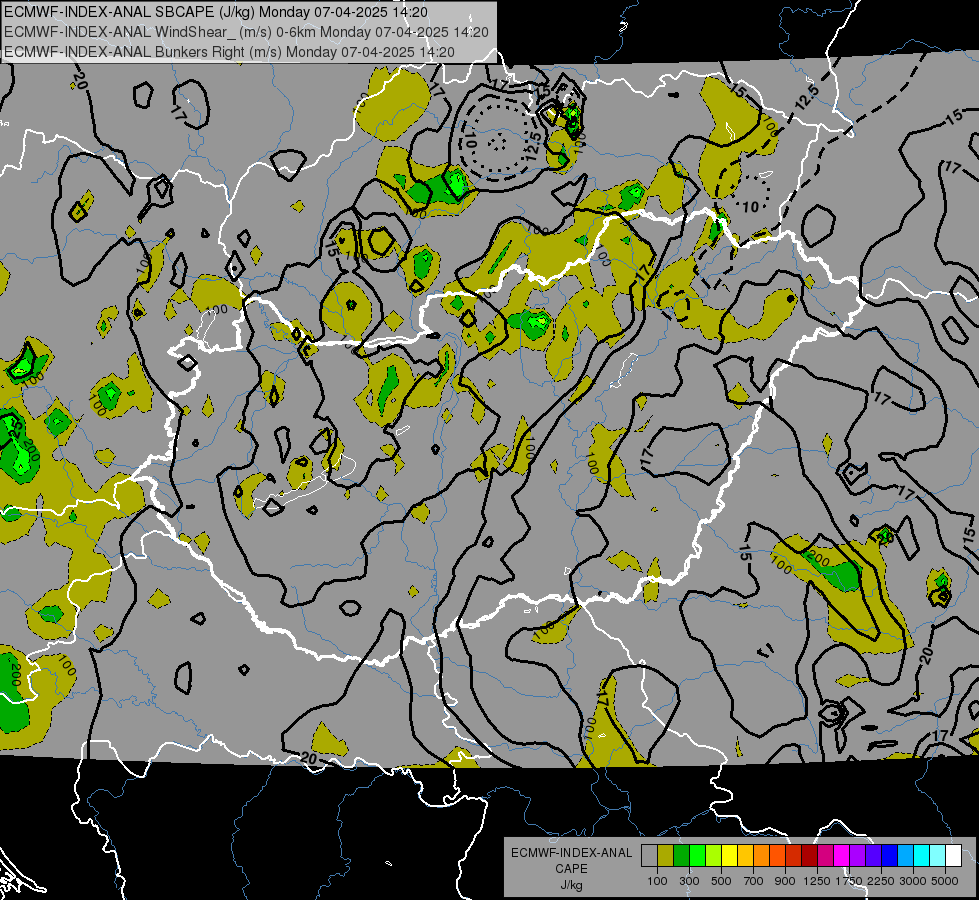
Task: Pick the orange legend swatch after 700
Action: click(761, 856)
